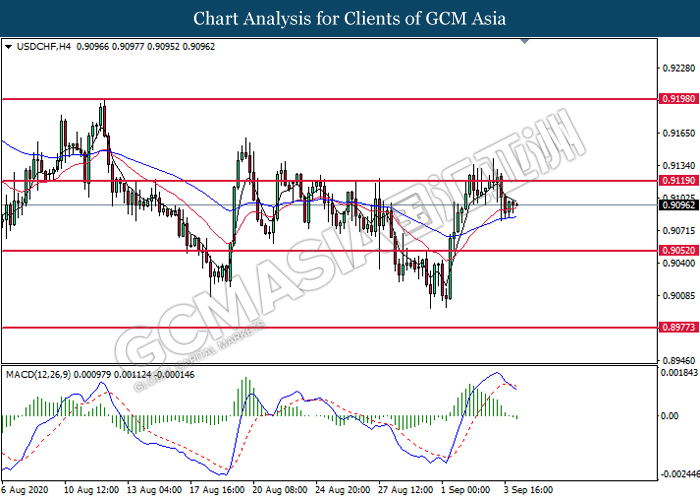Screen dimensions: 700x500
Task: Click the chart shift marker triangle at top
Action: click(x=525, y=41)
